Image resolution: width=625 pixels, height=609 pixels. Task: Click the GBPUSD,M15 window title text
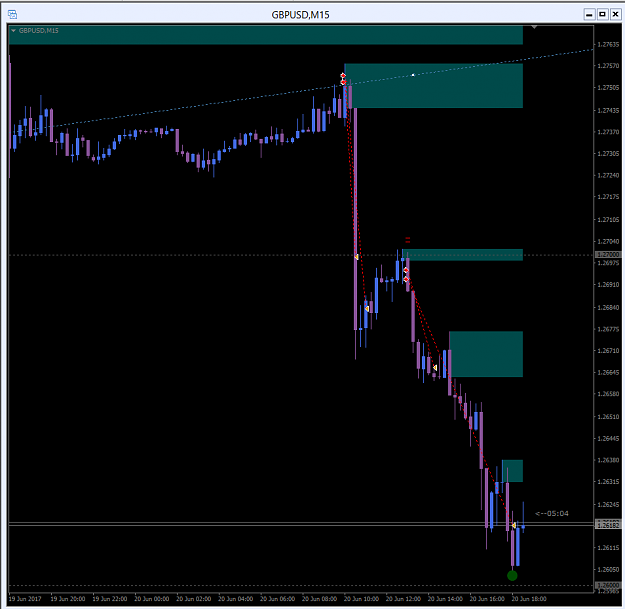click(300, 15)
